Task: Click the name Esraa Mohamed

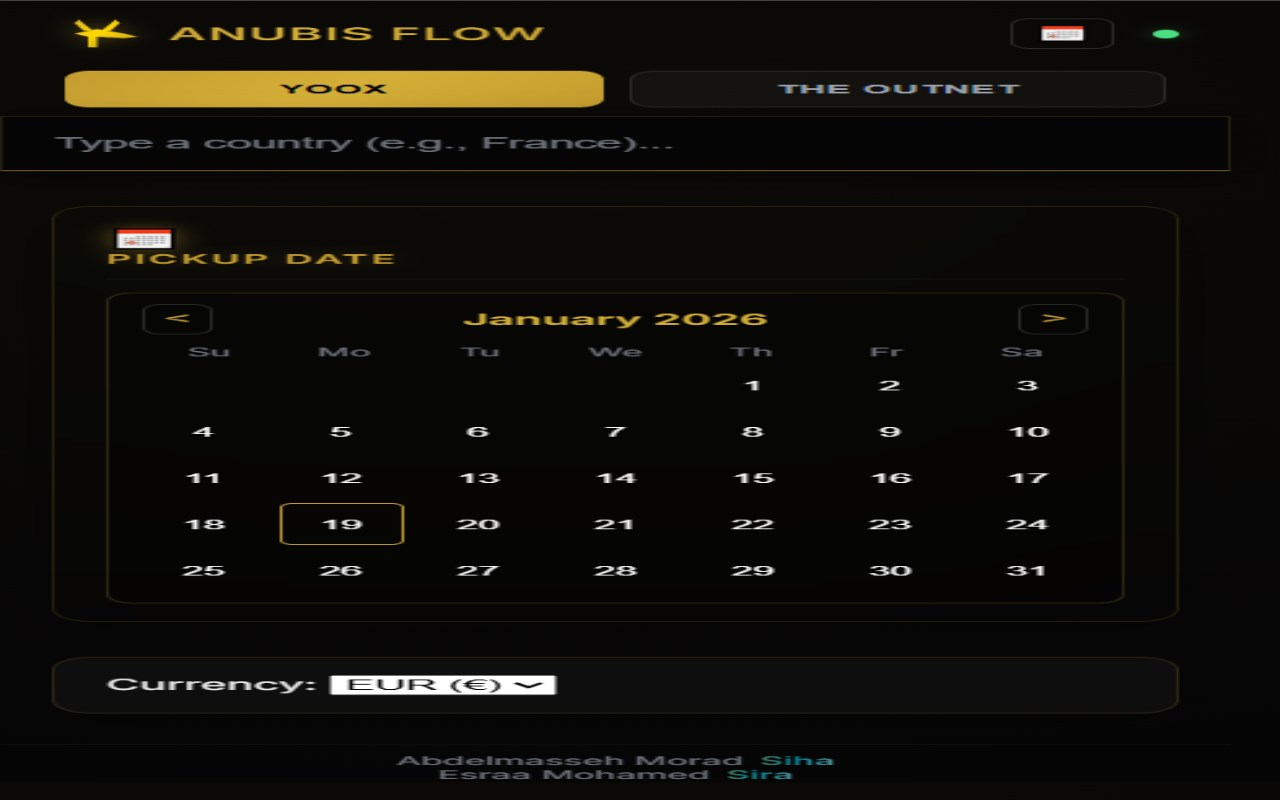Action: tap(573, 774)
